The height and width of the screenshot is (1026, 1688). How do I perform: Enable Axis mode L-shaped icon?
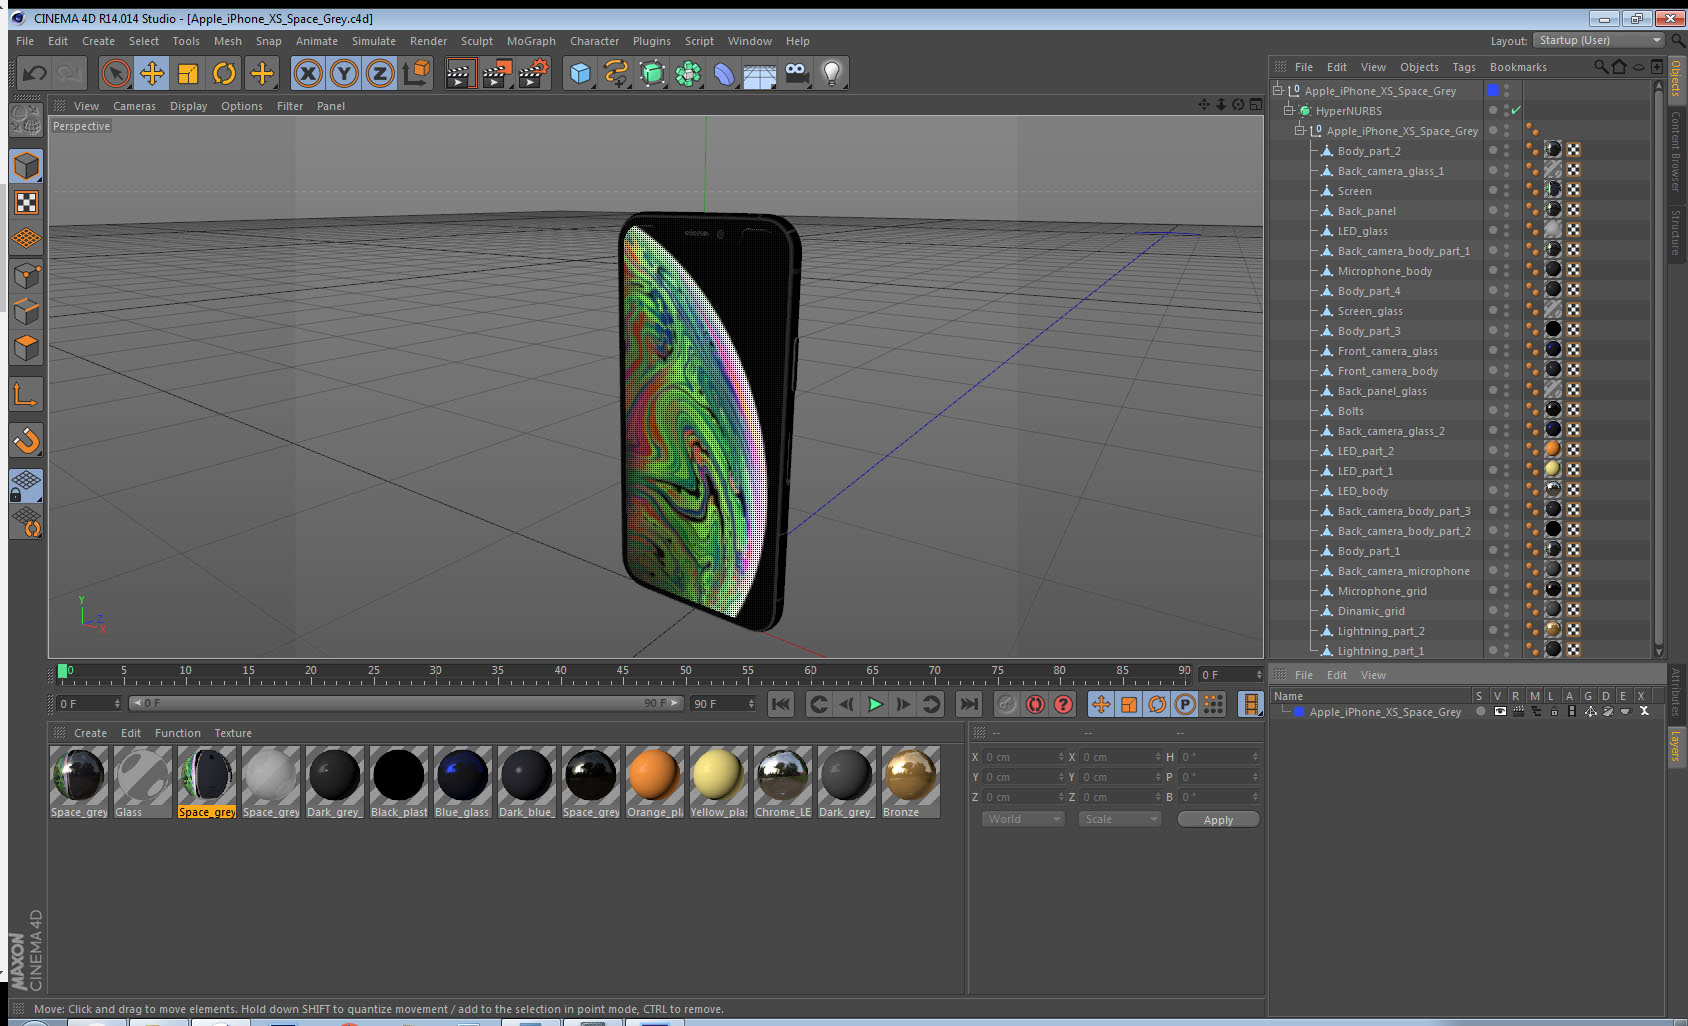[x=26, y=395]
